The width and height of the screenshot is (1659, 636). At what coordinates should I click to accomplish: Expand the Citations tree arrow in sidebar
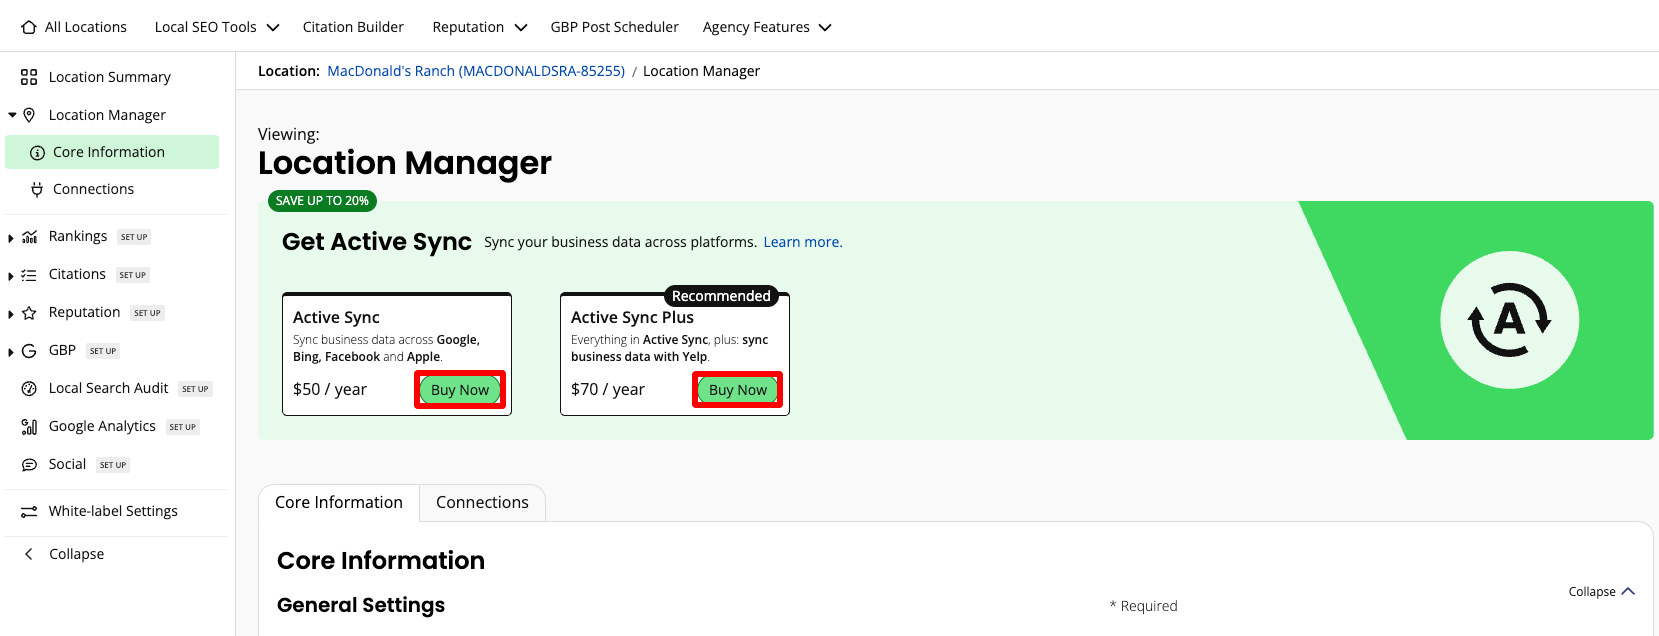11,276
